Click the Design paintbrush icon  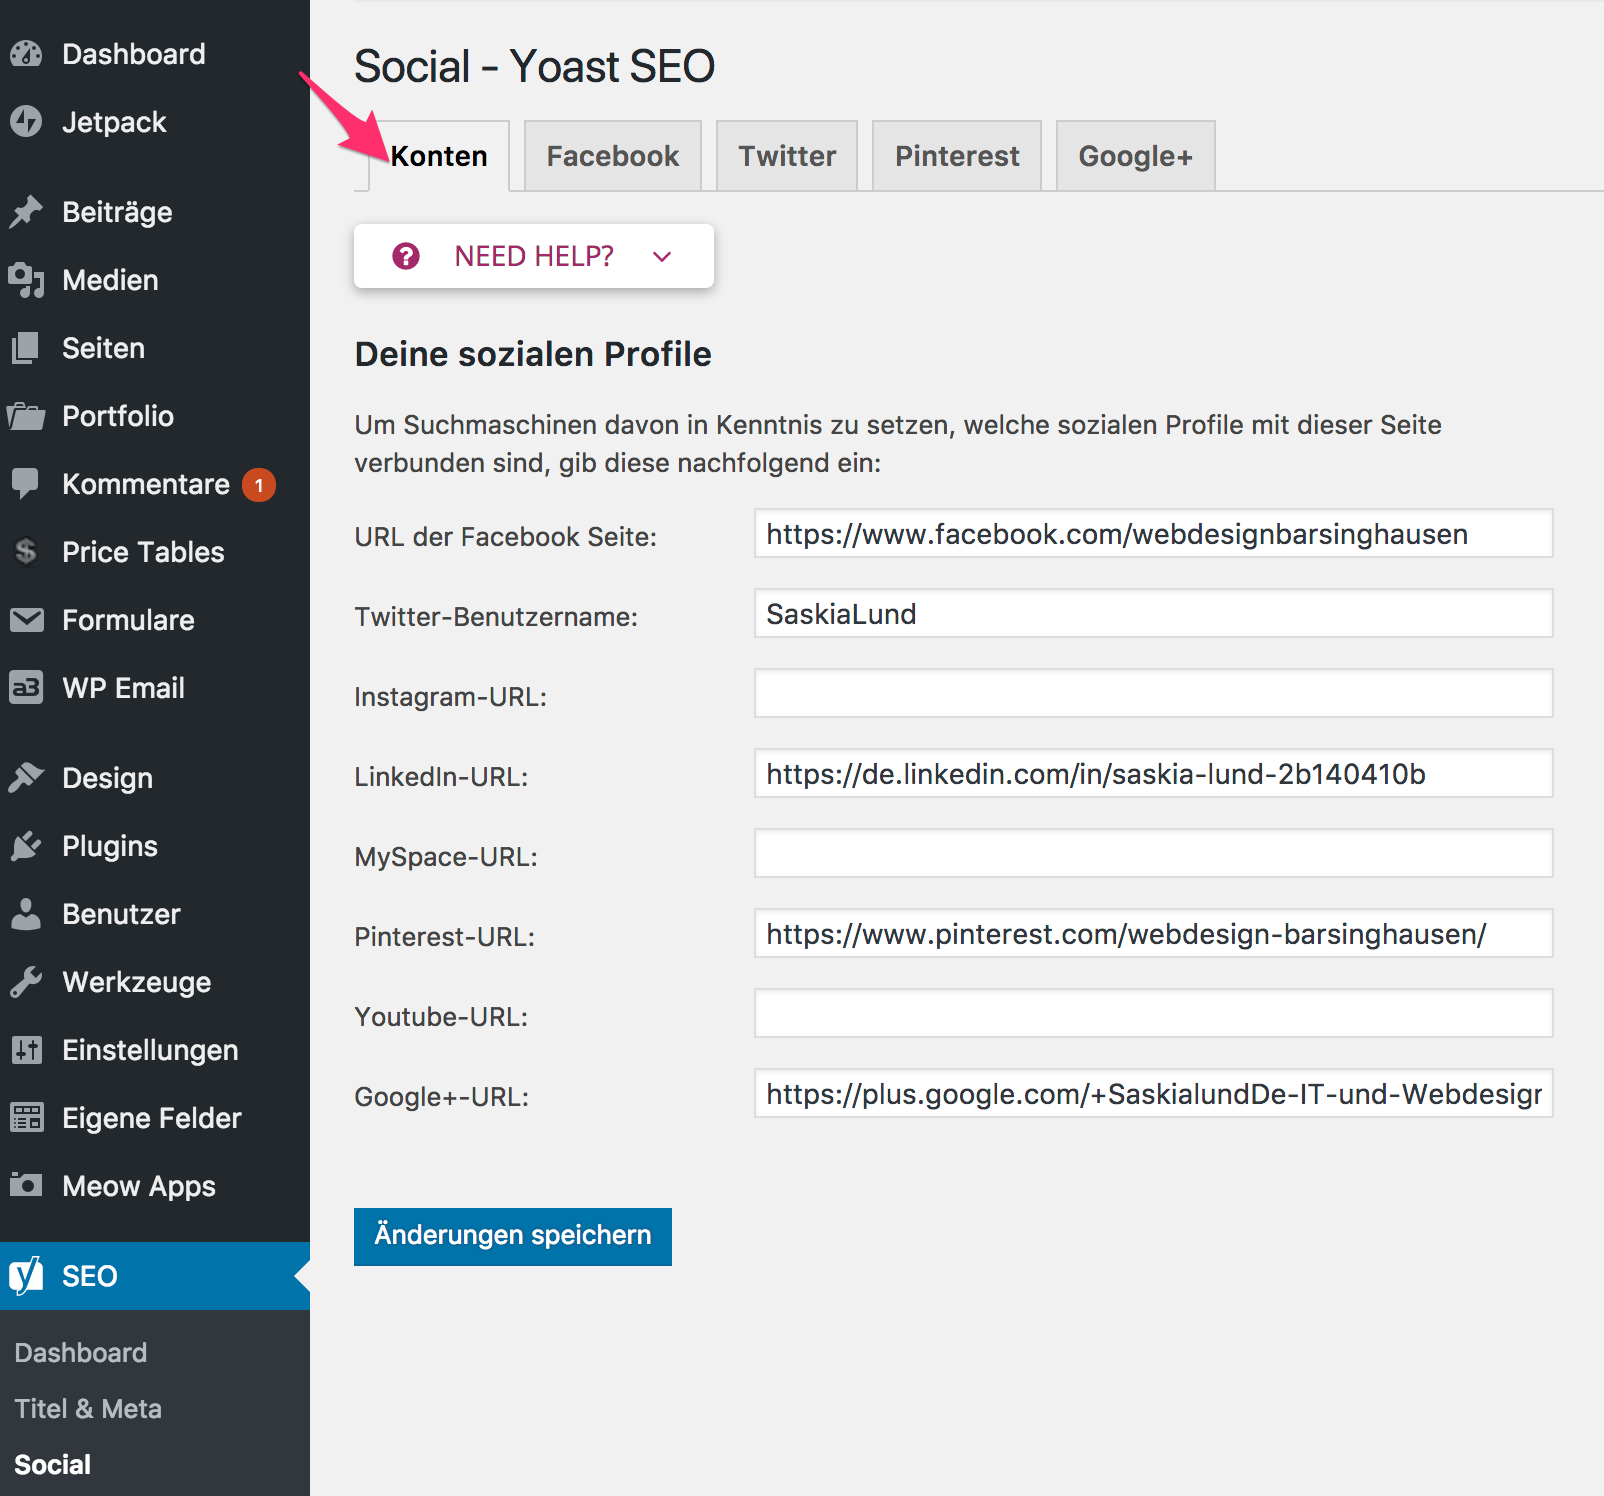click(x=26, y=778)
